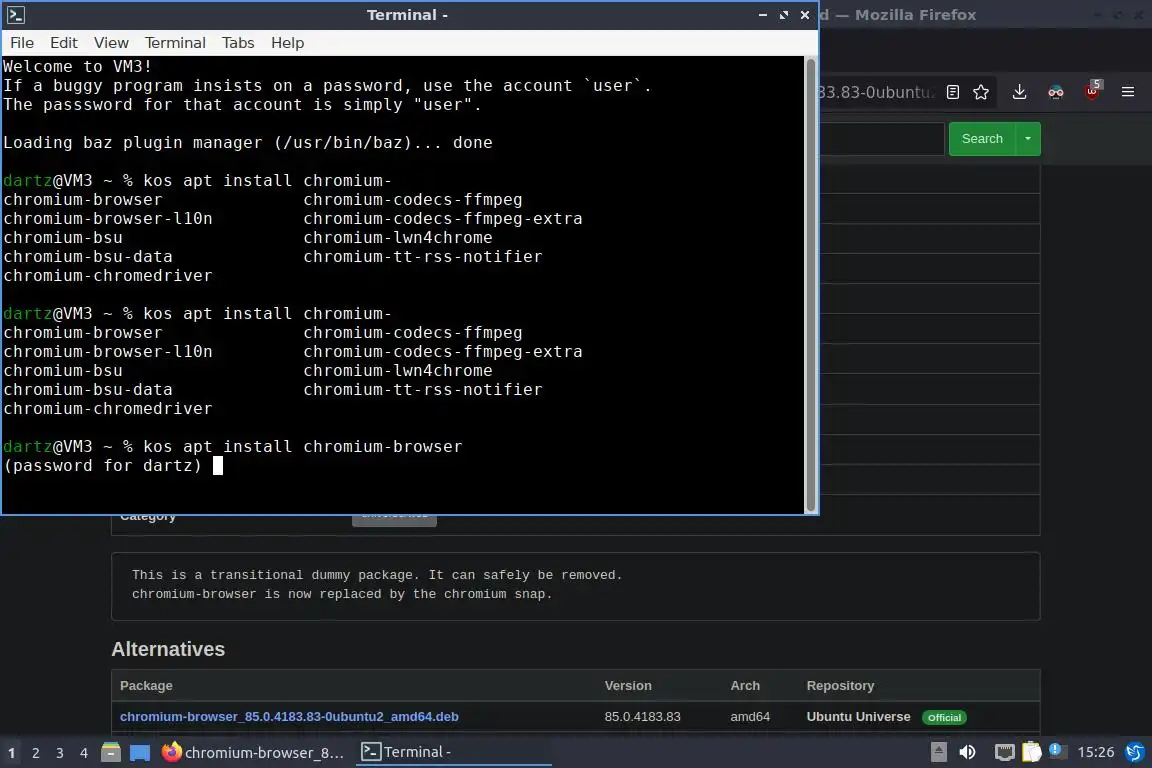Screen dimensions: 1152x768
Task: Open the File menu in Terminal
Action: click(x=21, y=43)
